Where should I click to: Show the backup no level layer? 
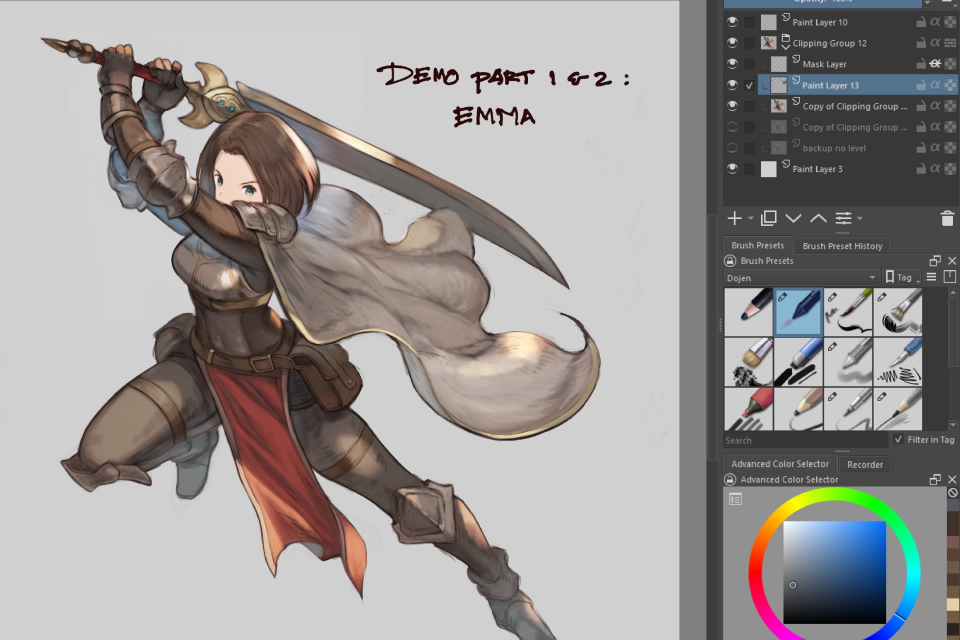tap(732, 148)
